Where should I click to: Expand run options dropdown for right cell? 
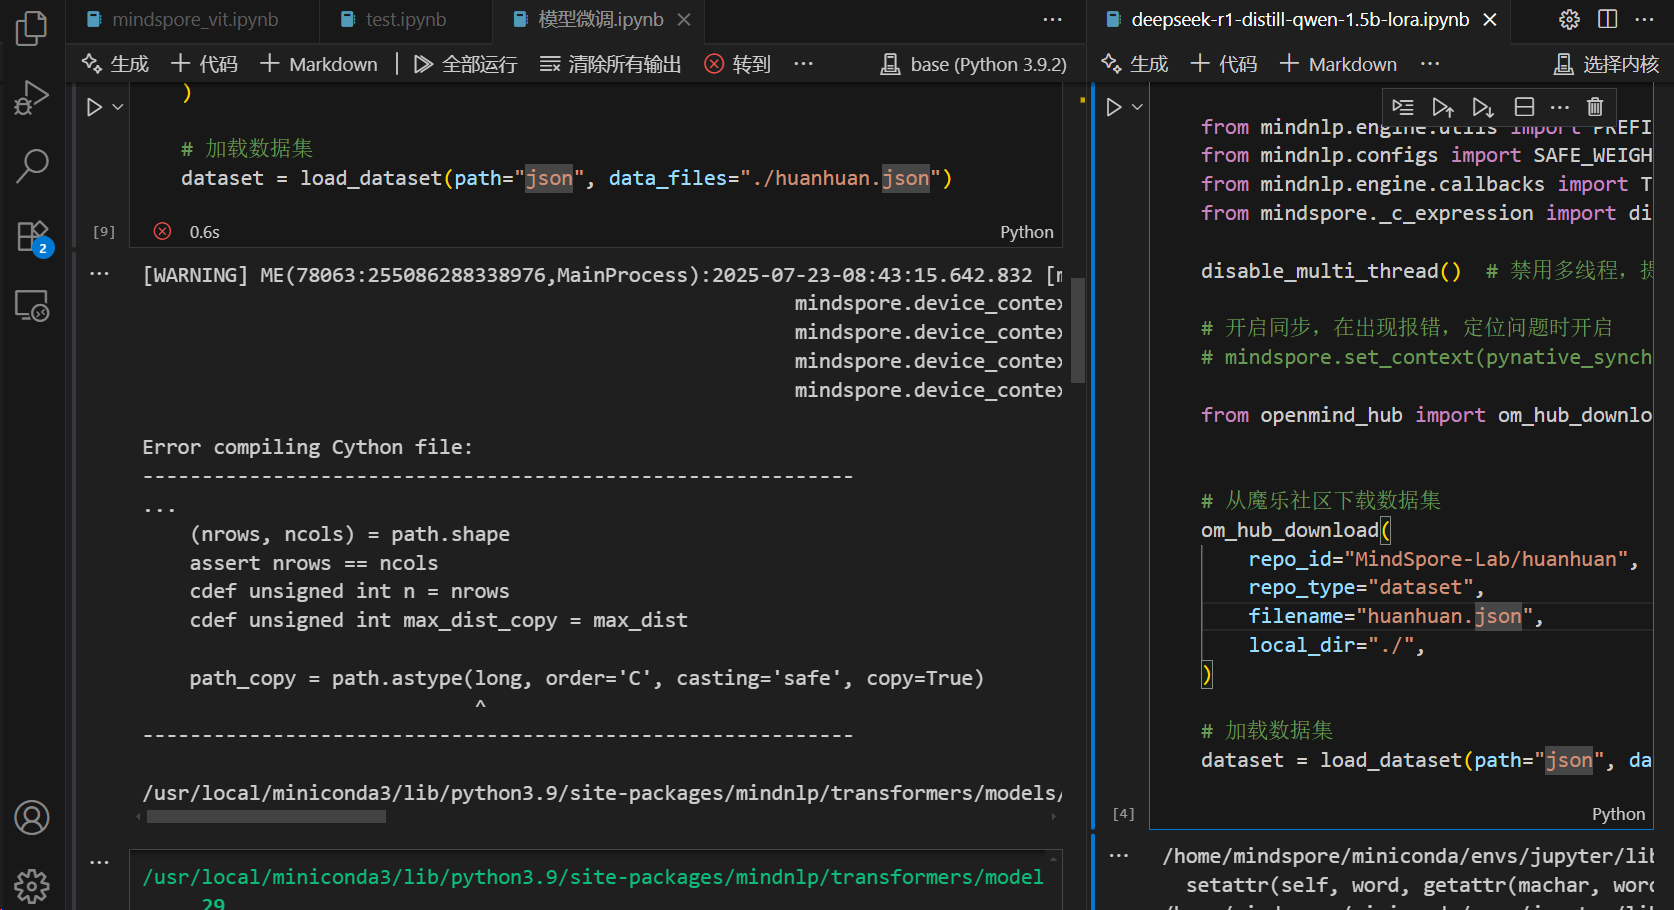click(x=1137, y=107)
